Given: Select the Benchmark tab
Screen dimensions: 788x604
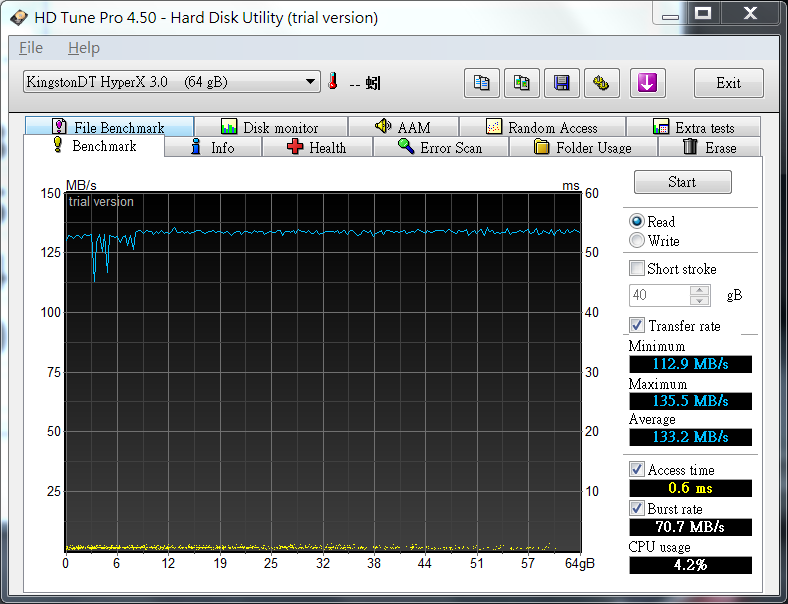Looking at the screenshot, I should pos(94,146).
